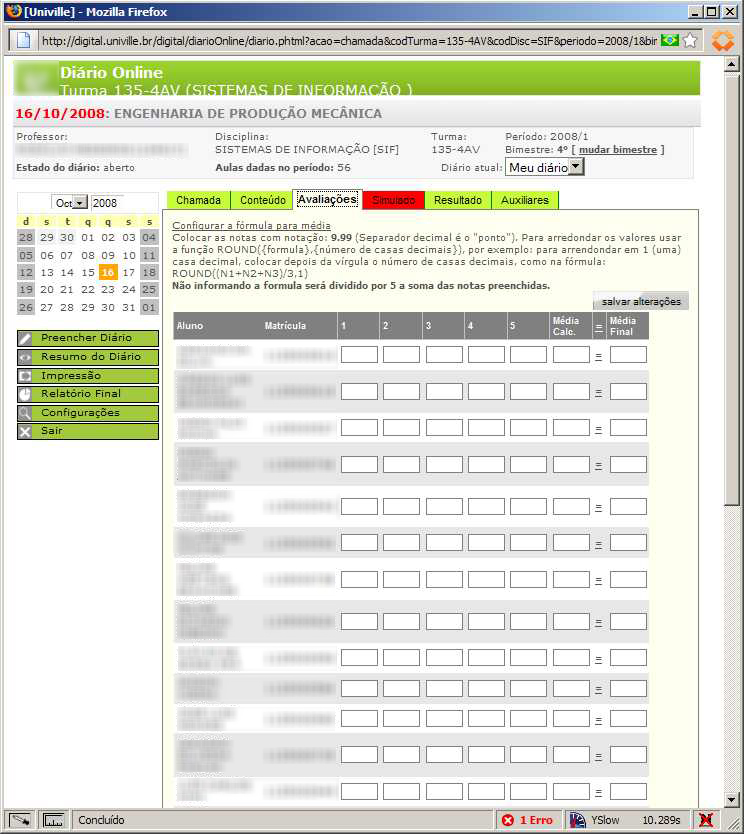Click the Preencher Diário sidebar button
This screenshot has width=744, height=834.
tap(87, 338)
